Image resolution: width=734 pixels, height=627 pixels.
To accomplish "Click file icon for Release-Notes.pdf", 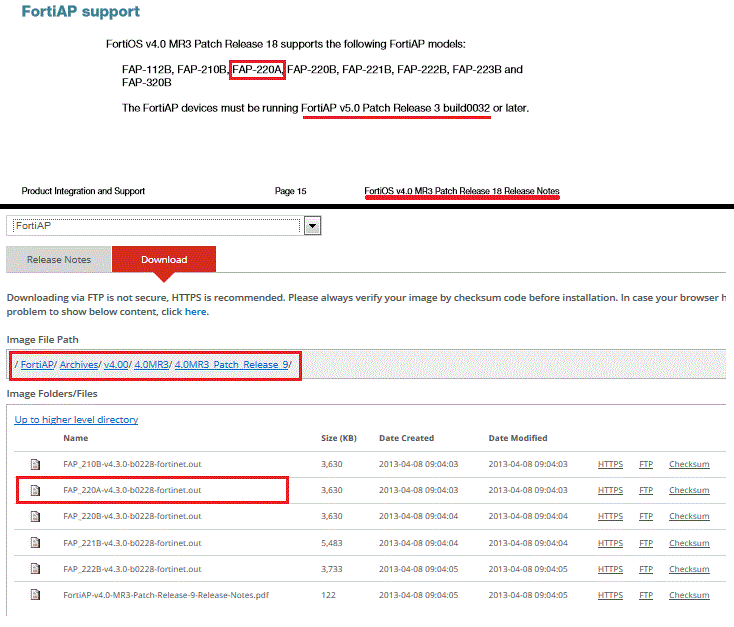I will 36,595.
